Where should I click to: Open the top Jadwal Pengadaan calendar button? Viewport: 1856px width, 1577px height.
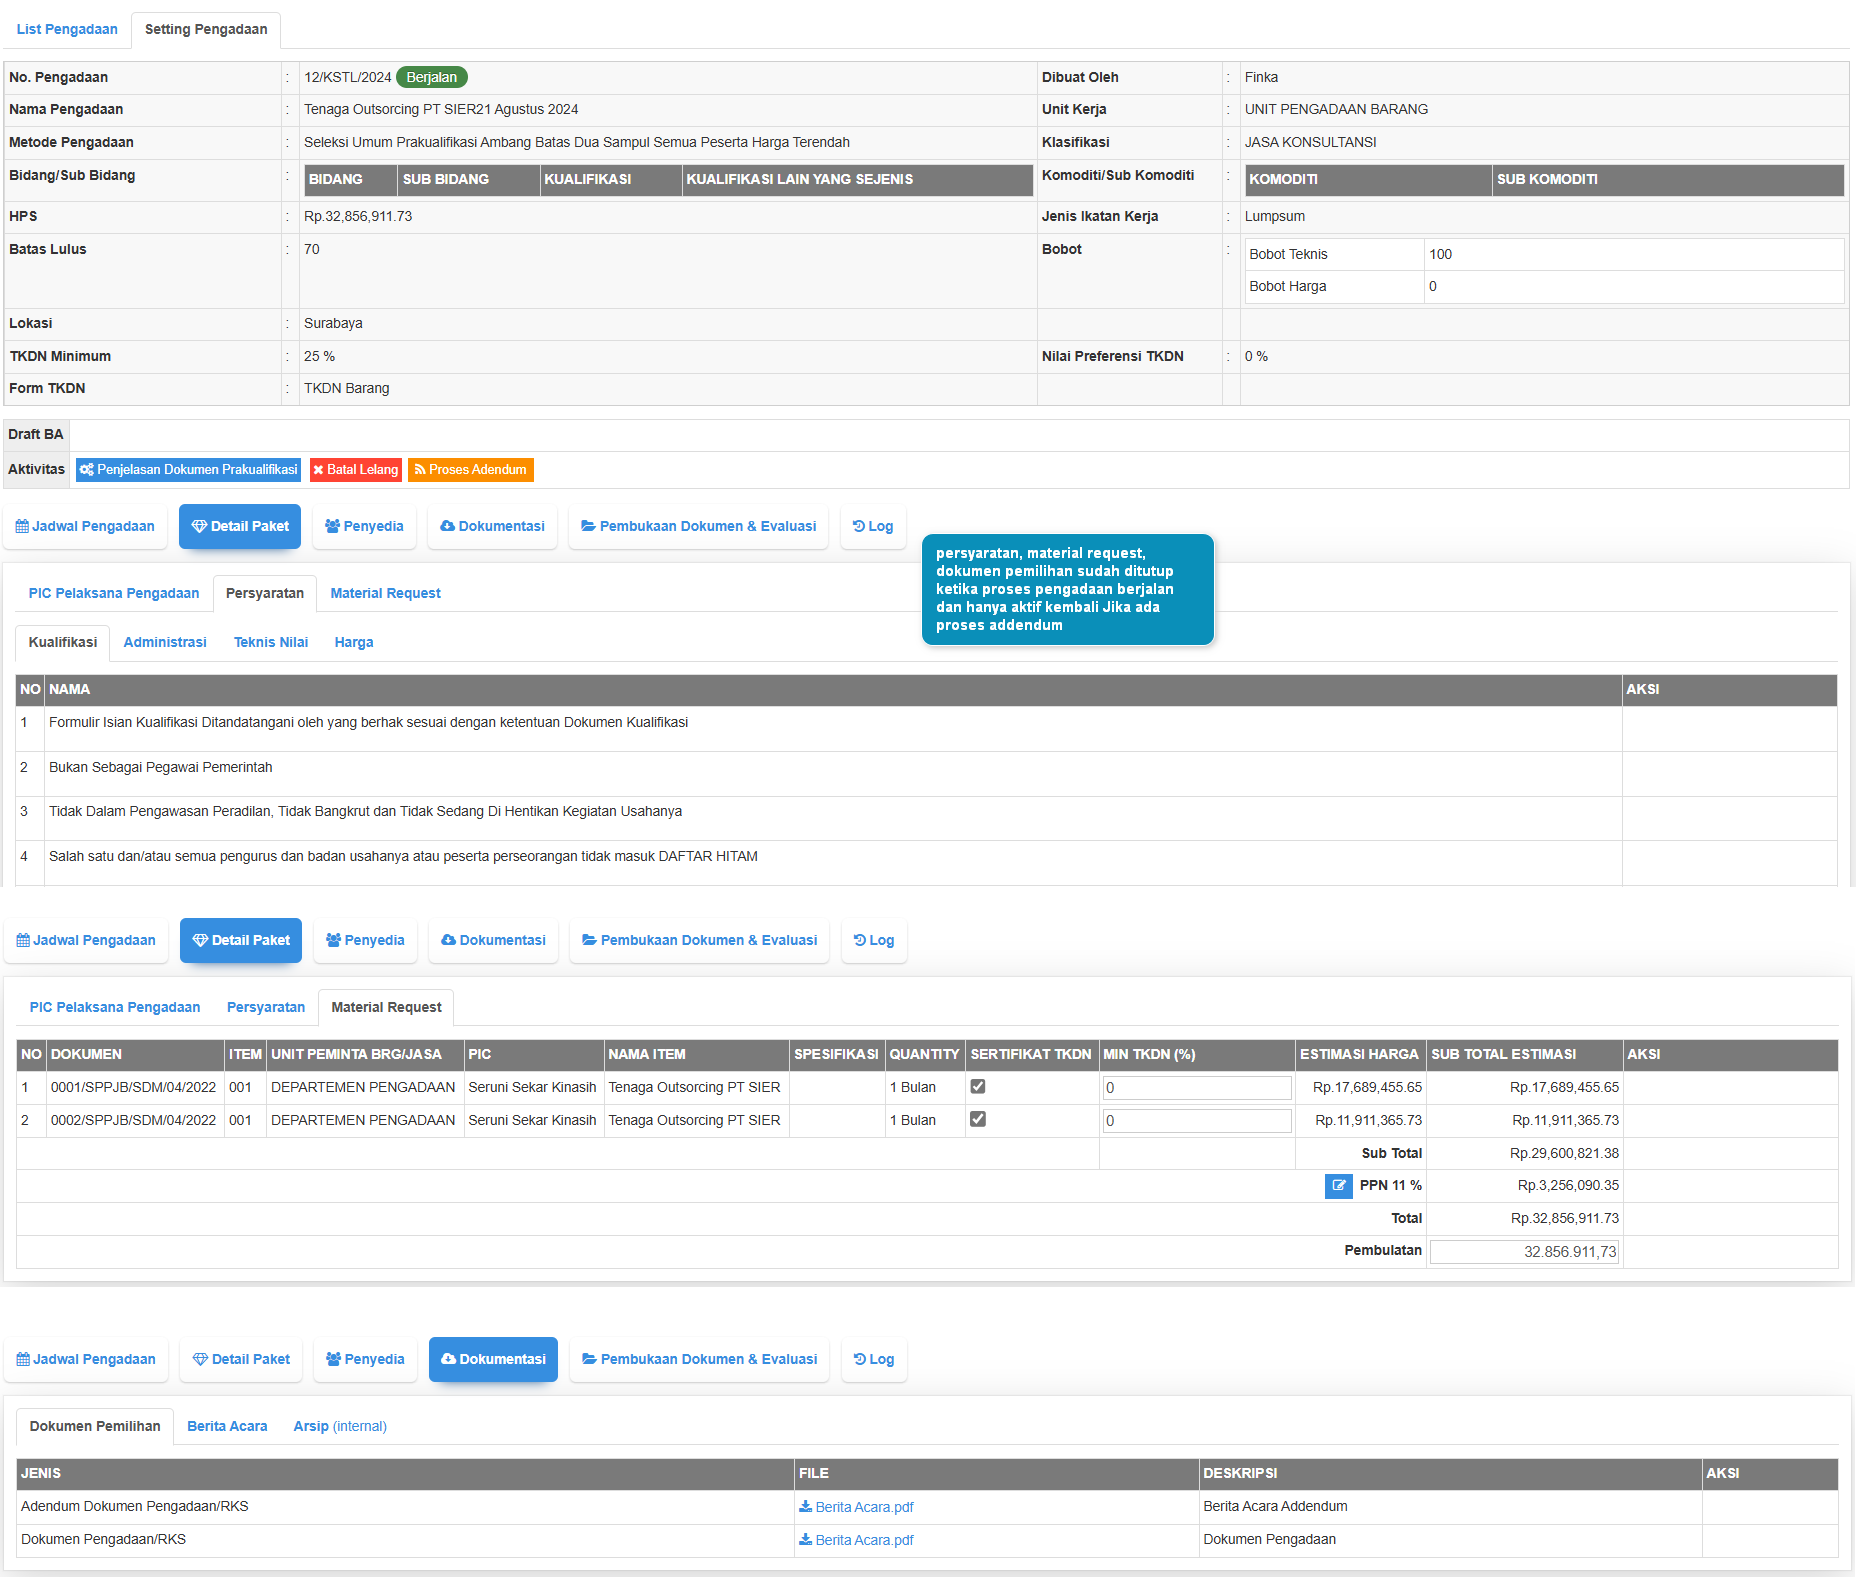(x=85, y=527)
